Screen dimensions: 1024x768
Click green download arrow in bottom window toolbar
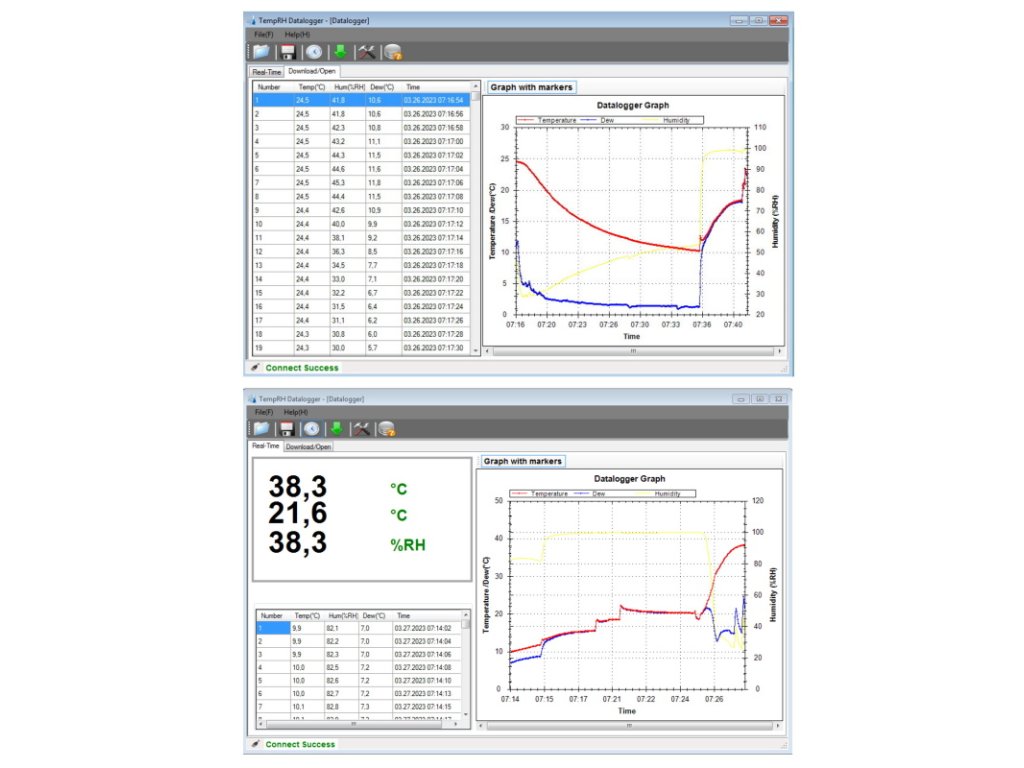336,428
